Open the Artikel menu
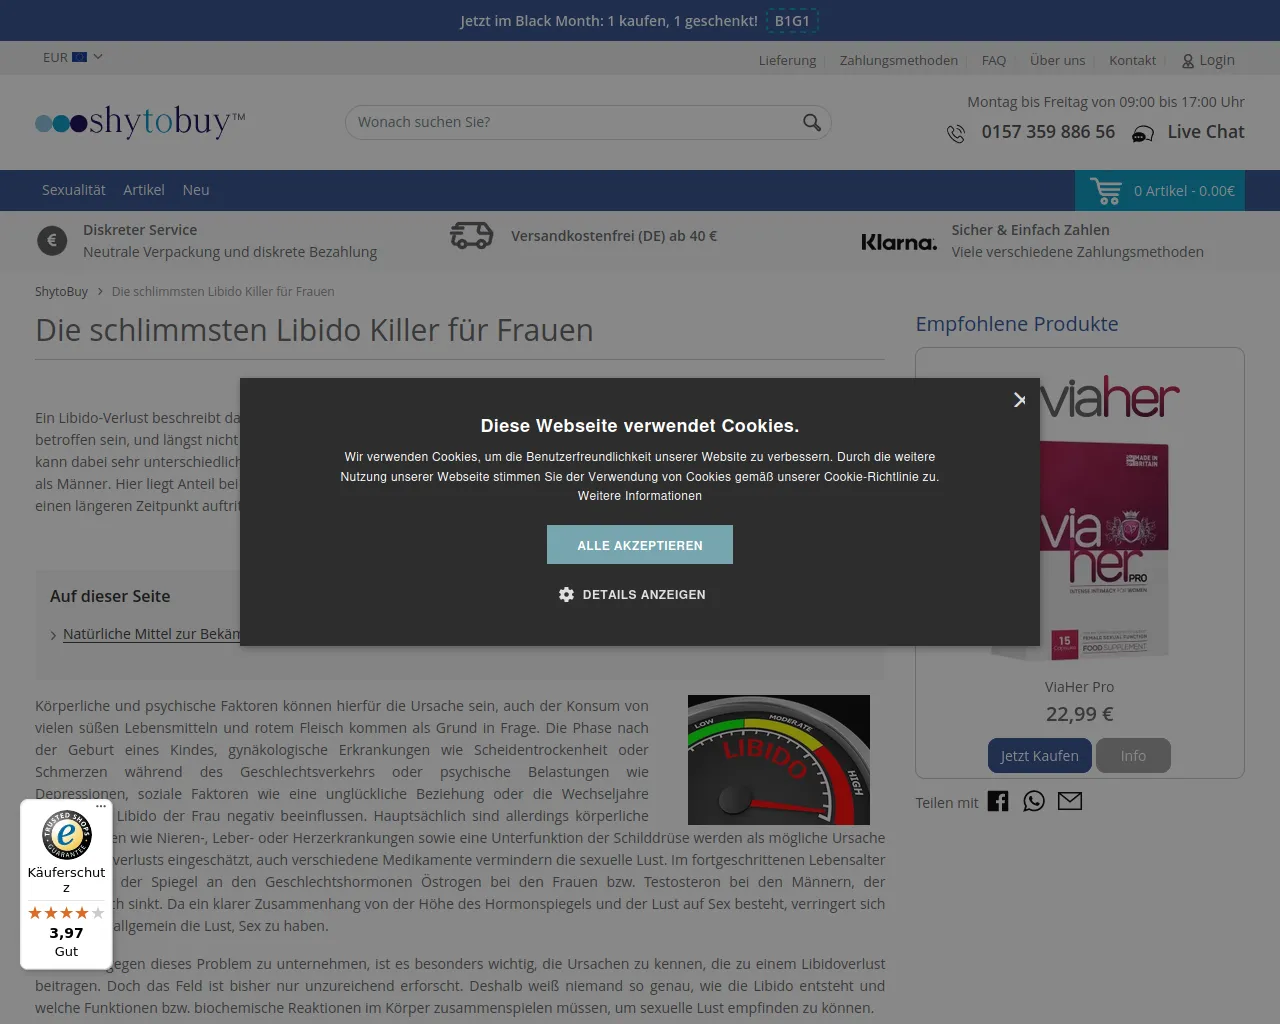Viewport: 1280px width, 1024px height. (x=144, y=190)
